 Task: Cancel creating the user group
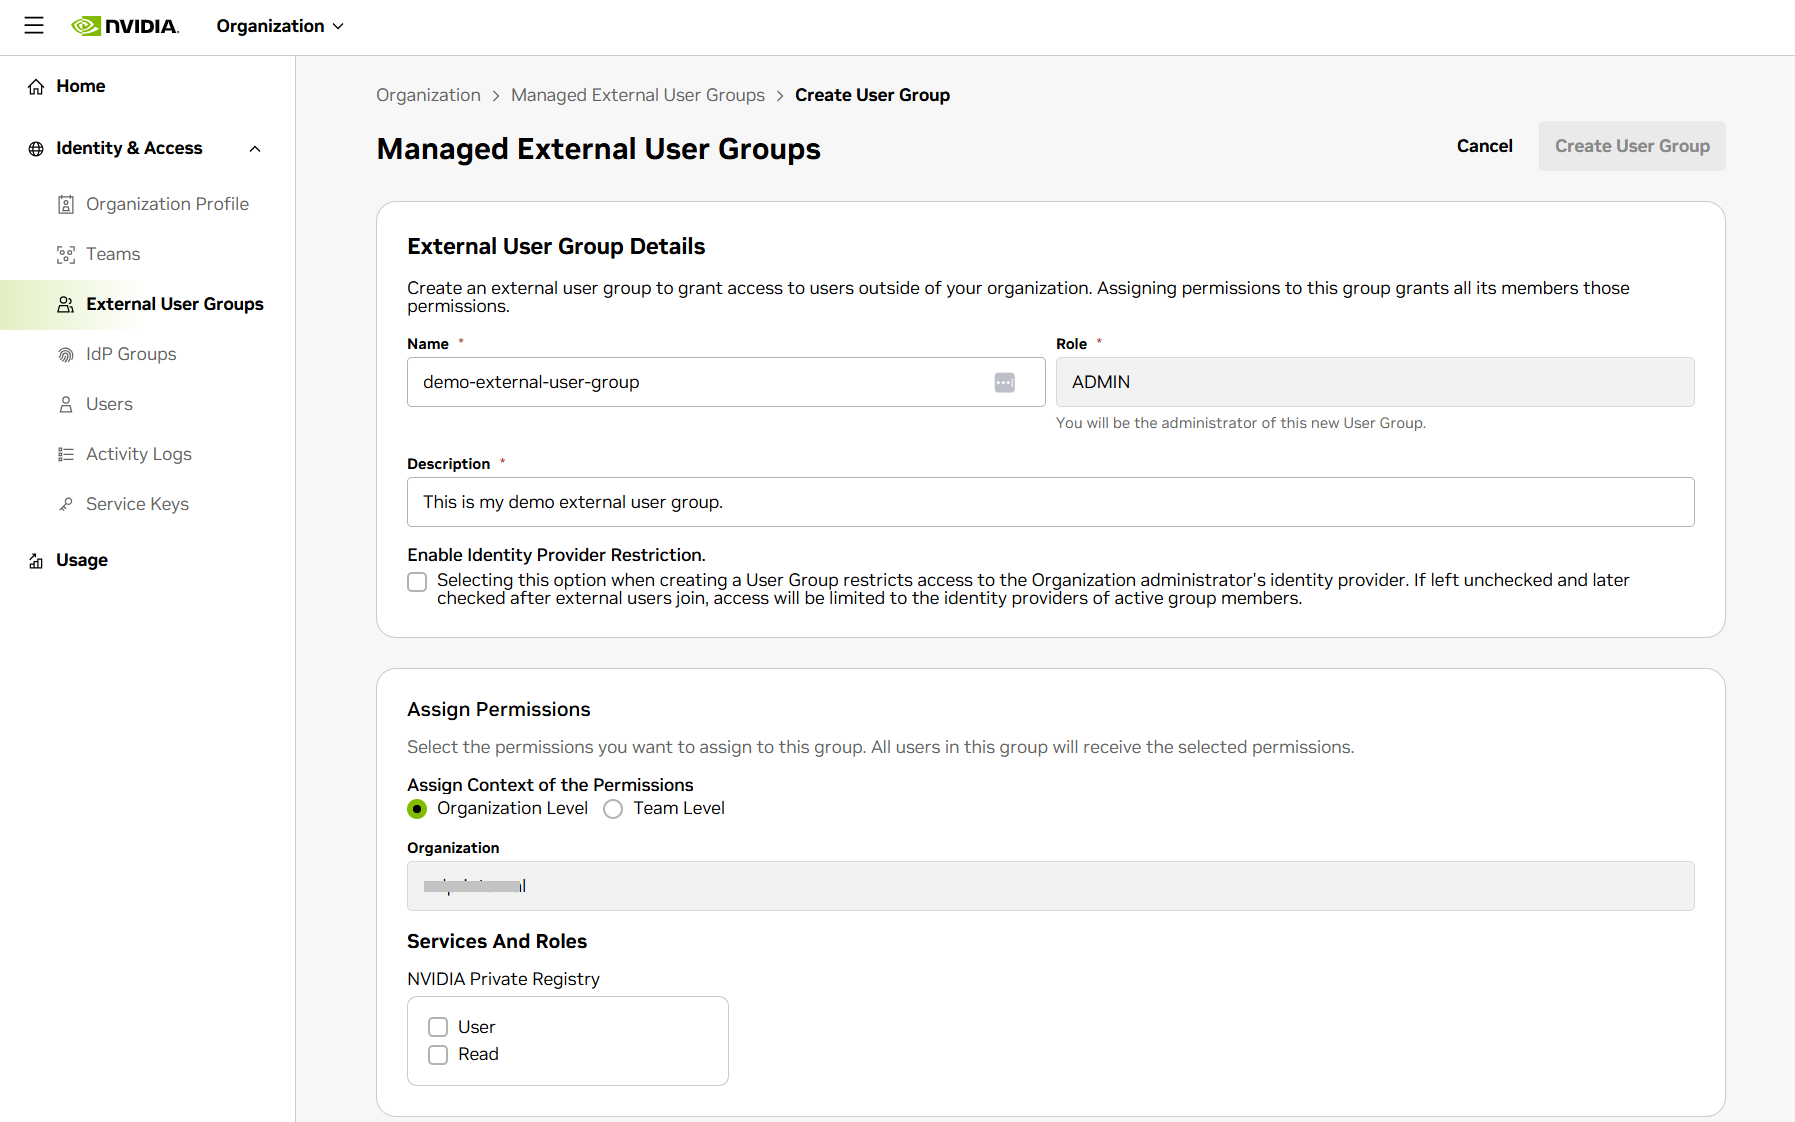pyautogui.click(x=1484, y=146)
